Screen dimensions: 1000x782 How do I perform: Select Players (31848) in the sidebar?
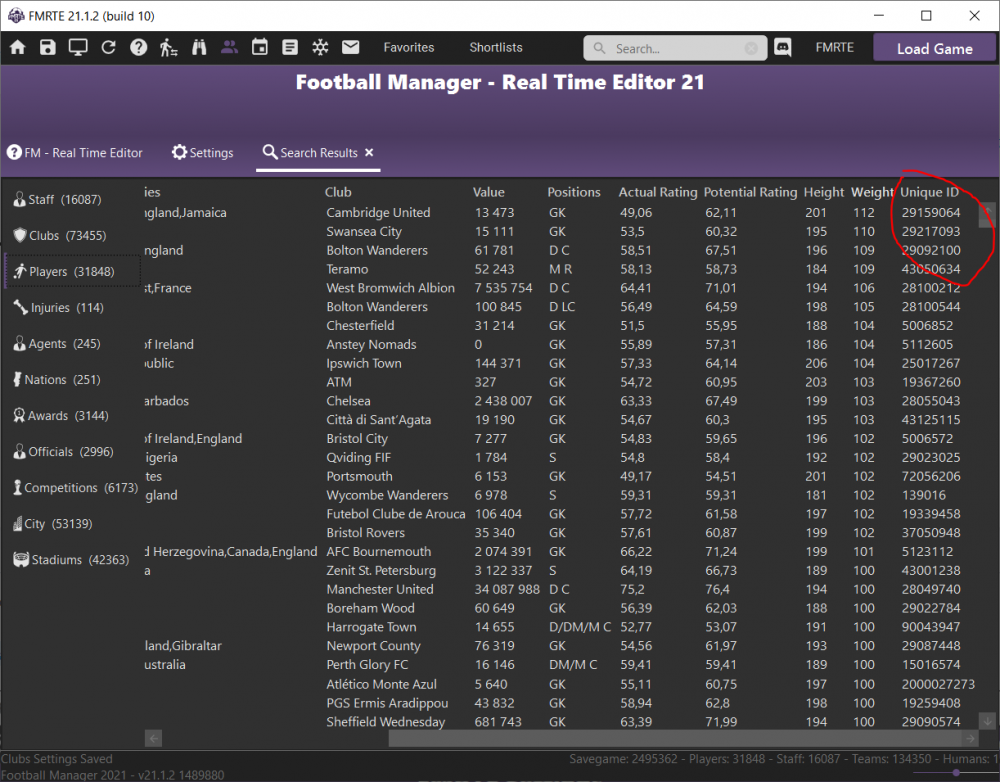72,271
